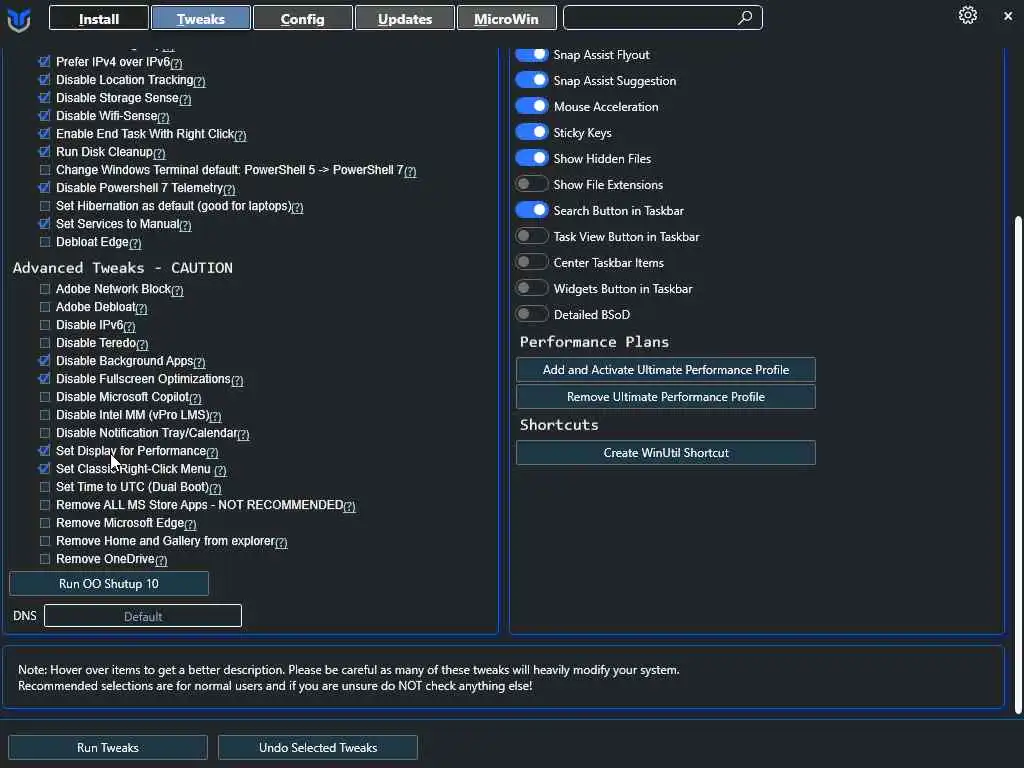This screenshot has height=768, width=1024.
Task: Switch to the Install tab
Action: point(99,18)
